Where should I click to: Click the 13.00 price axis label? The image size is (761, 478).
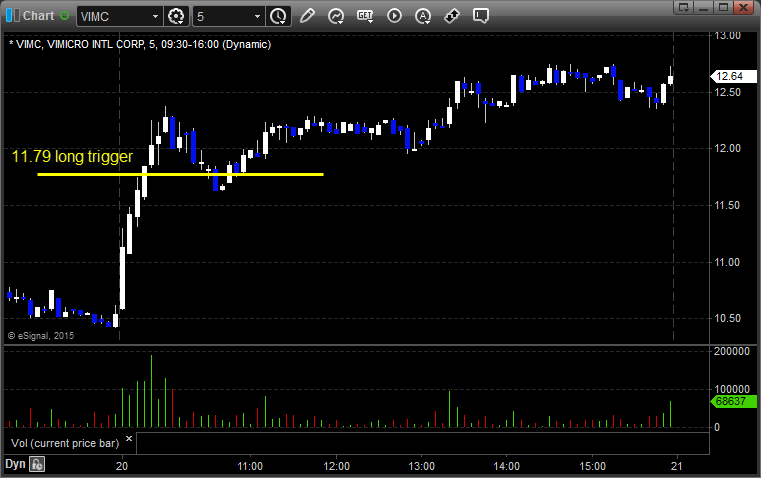tap(728, 35)
